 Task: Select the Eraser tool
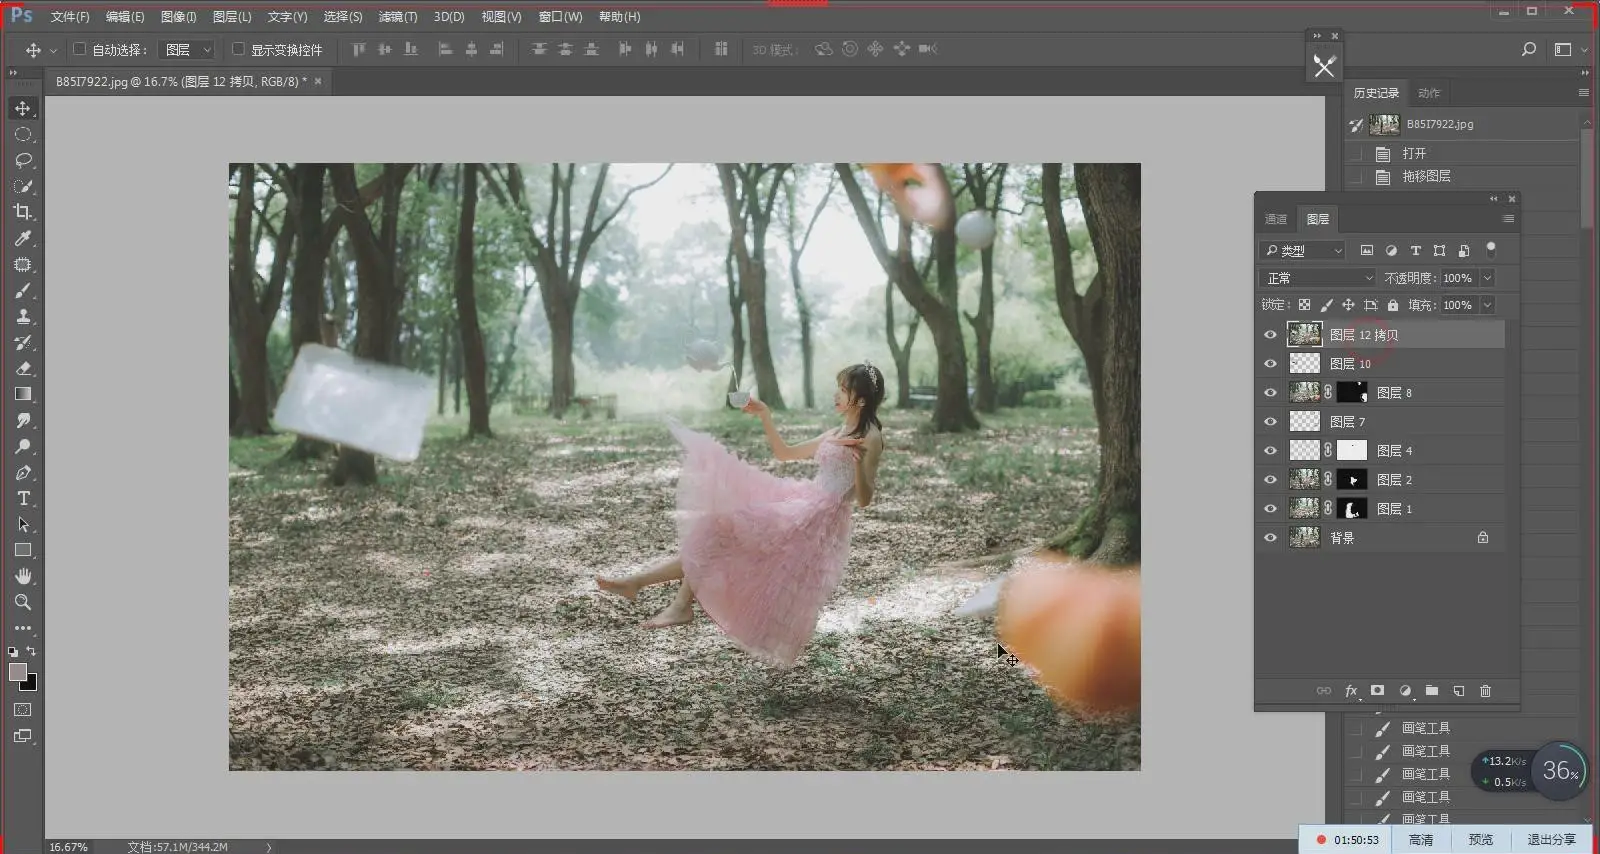coord(23,368)
